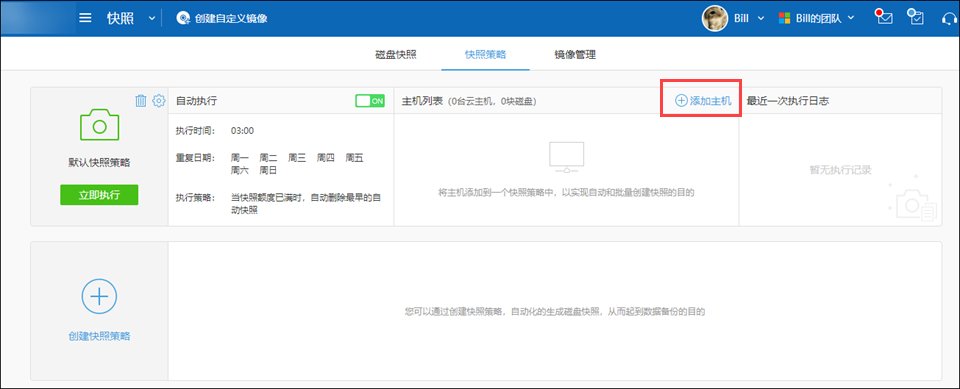Click the 立即执行 green button
Image resolution: width=960 pixels, height=389 pixels.
[99, 195]
